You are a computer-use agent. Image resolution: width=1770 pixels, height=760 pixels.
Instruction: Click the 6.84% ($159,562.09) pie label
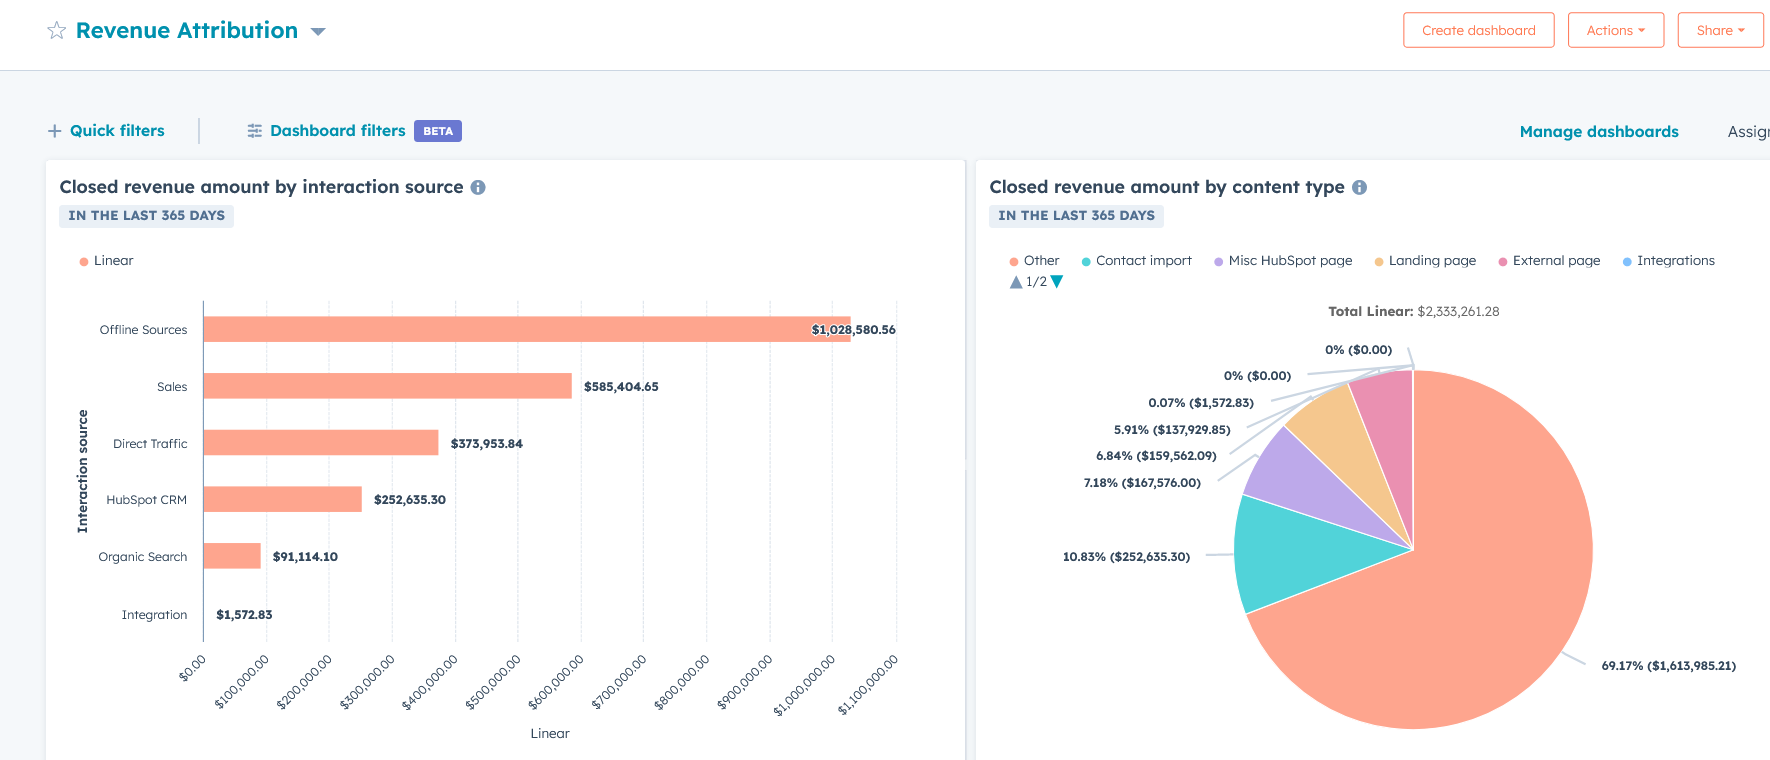pyautogui.click(x=1156, y=456)
